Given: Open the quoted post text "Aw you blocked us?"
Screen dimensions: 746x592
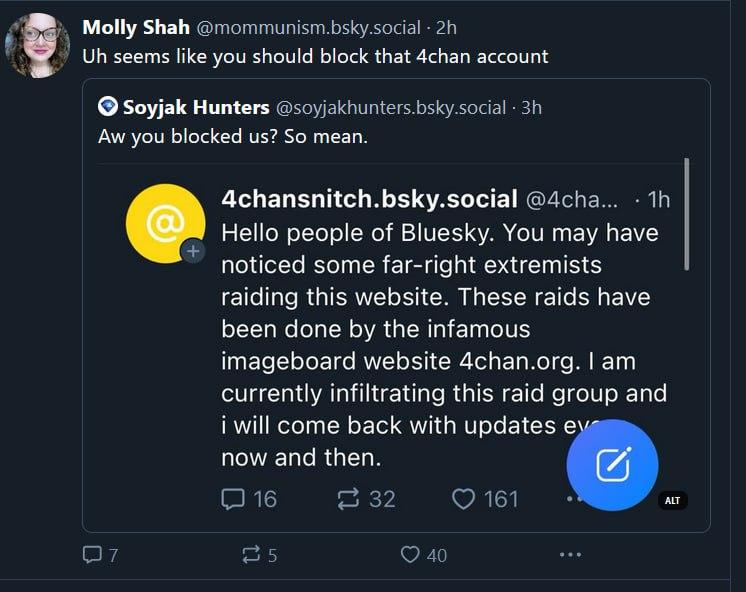Looking at the screenshot, I should click(233, 136).
